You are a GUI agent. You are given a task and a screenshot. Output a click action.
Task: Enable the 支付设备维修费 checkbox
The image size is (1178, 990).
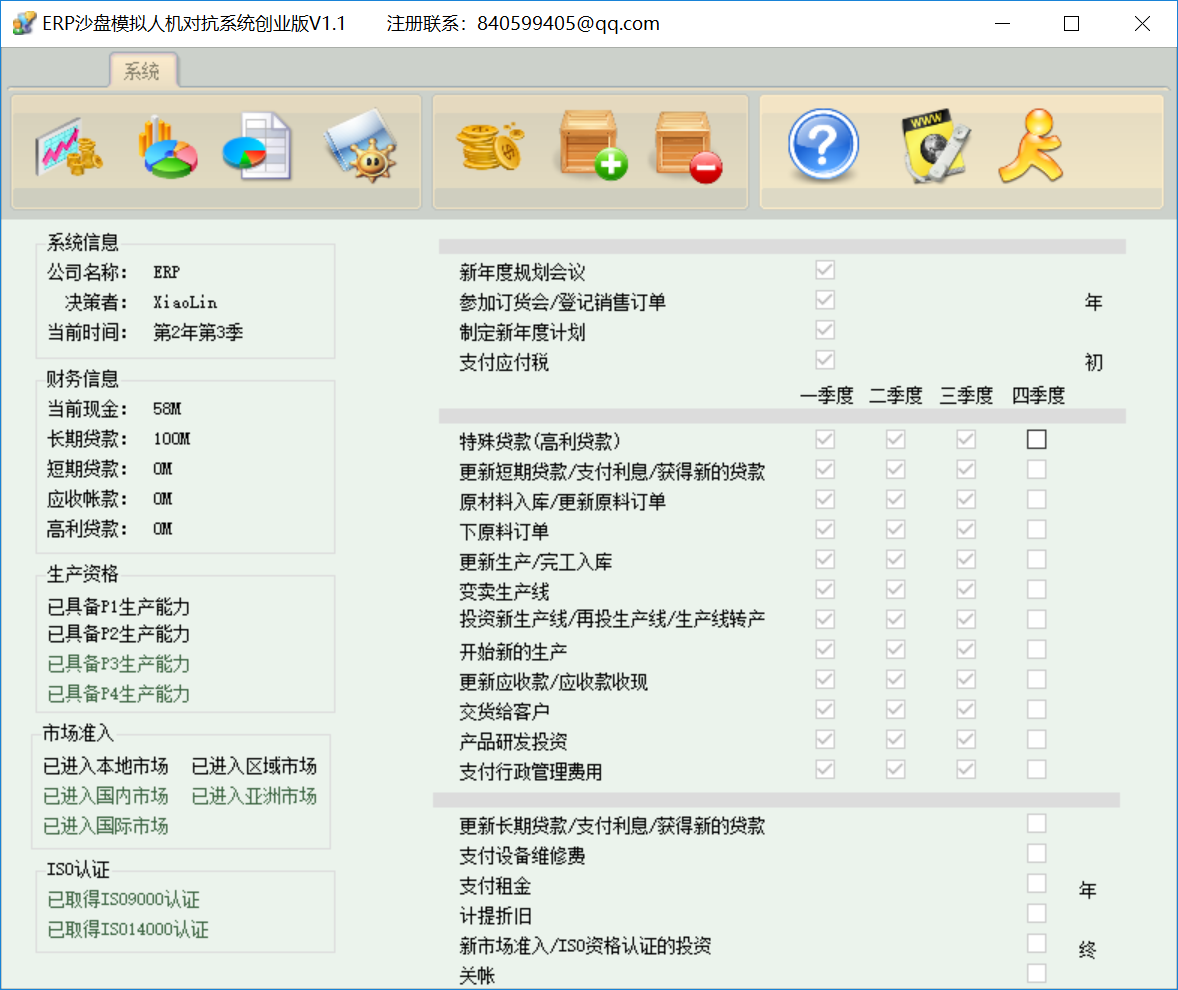point(1036,853)
